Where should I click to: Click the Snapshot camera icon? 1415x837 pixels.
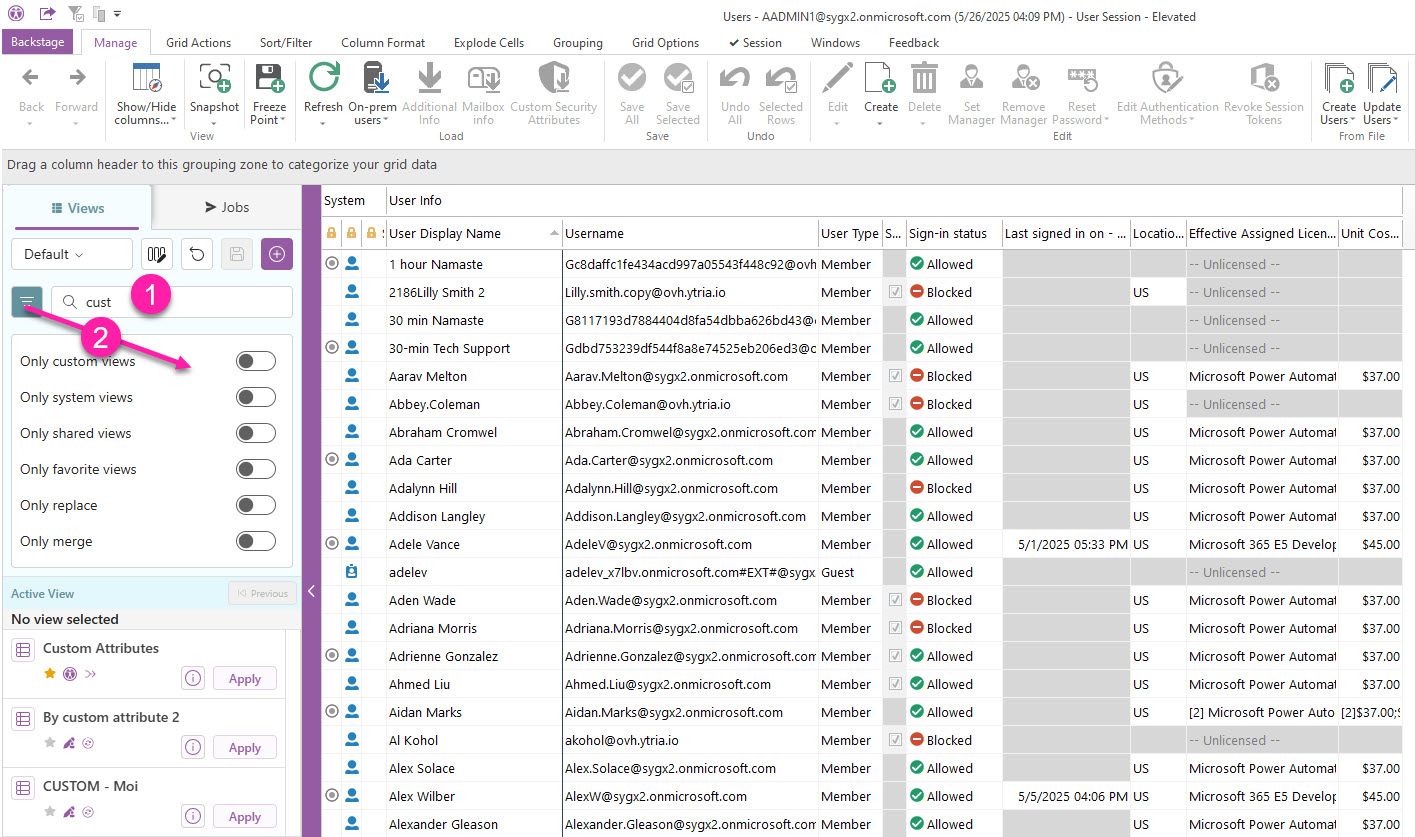click(x=214, y=79)
